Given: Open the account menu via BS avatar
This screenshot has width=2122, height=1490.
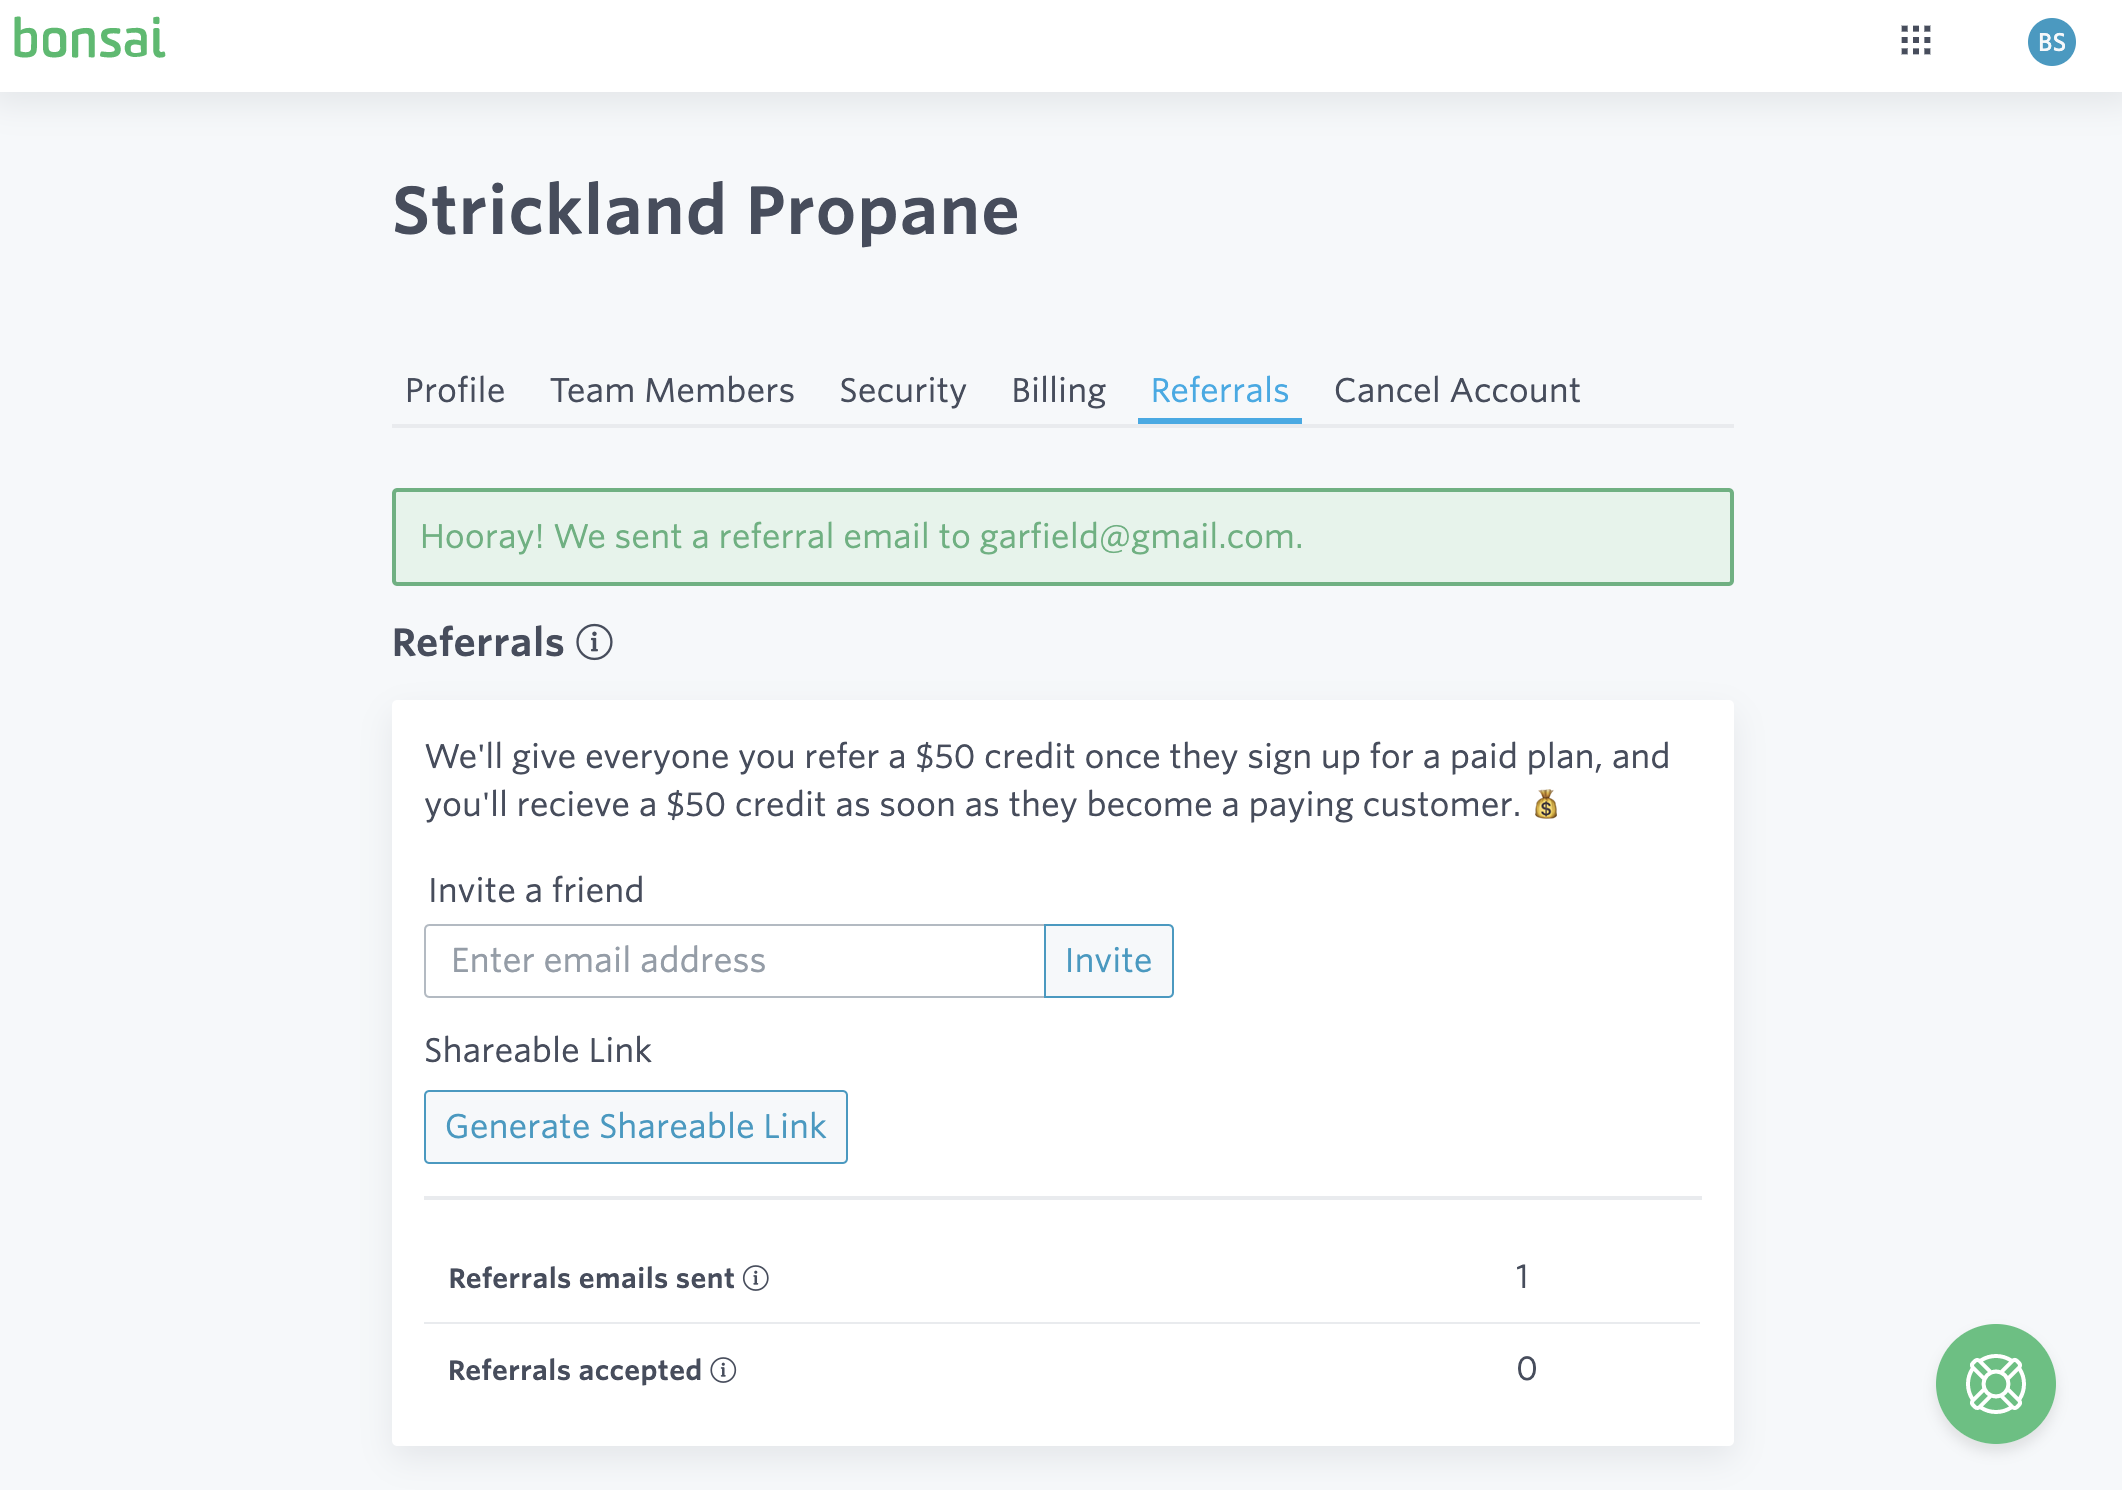Looking at the screenshot, I should pos(2054,41).
